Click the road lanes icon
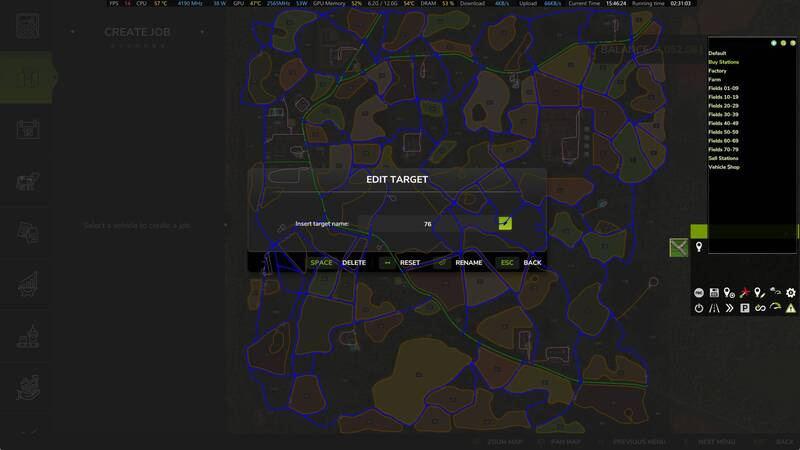Image resolution: width=800 pixels, height=450 pixels. 714,308
